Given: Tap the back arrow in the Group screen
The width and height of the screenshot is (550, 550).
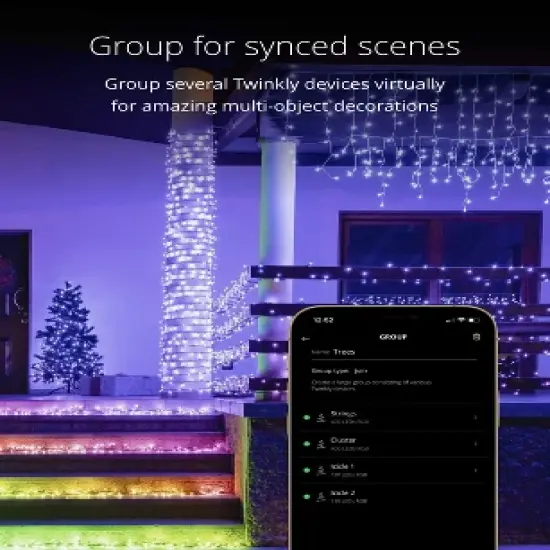Looking at the screenshot, I should tap(306, 338).
